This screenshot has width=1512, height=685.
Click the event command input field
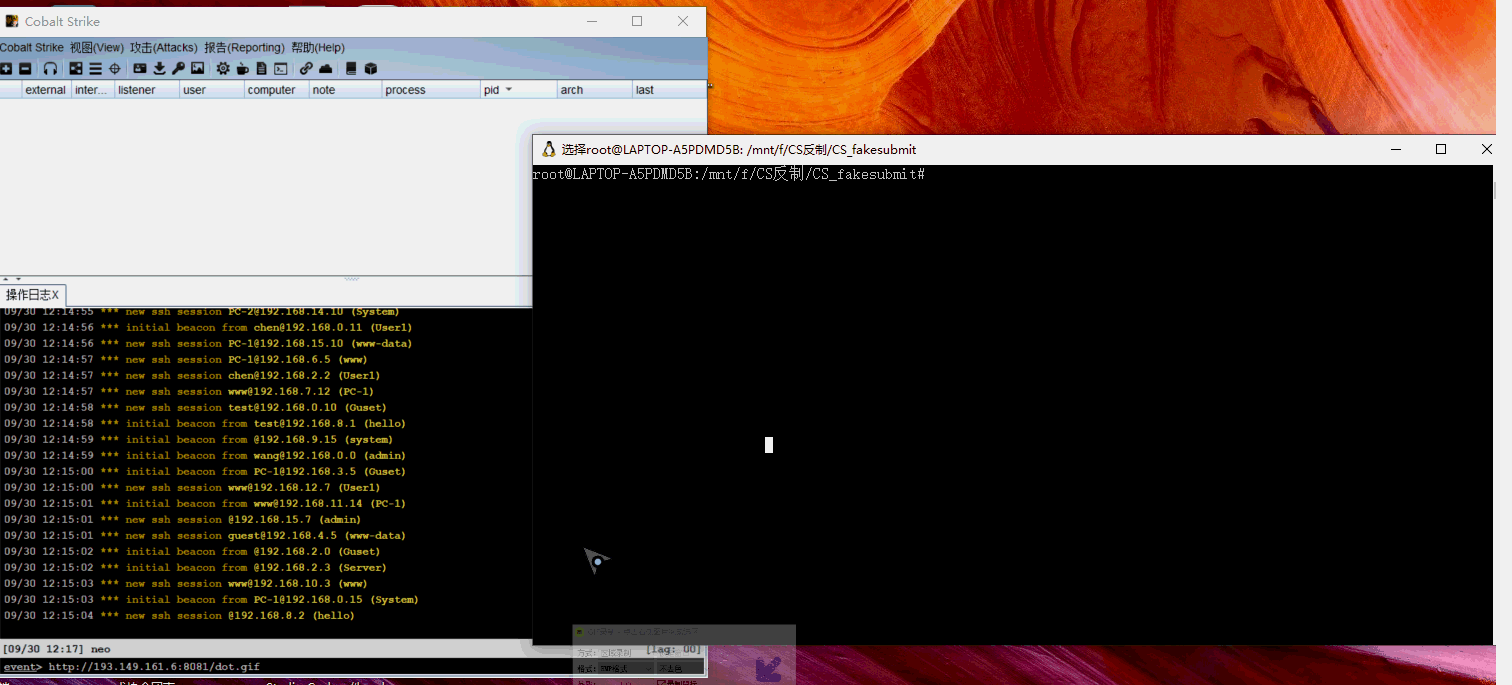tap(300, 666)
